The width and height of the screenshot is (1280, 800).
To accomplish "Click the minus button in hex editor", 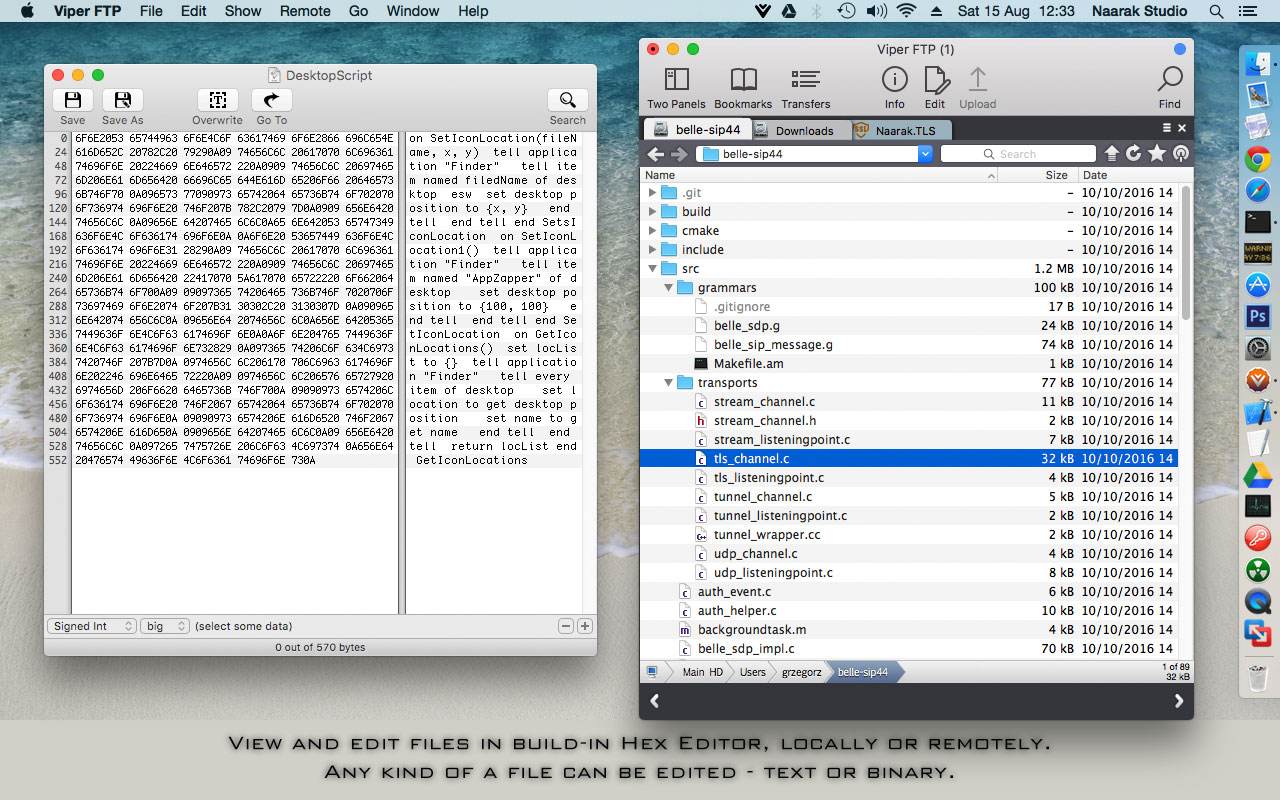I will 566,626.
